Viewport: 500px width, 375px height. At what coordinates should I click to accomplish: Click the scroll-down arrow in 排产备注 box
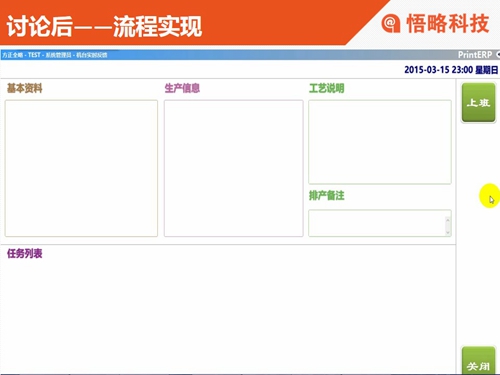448,232
